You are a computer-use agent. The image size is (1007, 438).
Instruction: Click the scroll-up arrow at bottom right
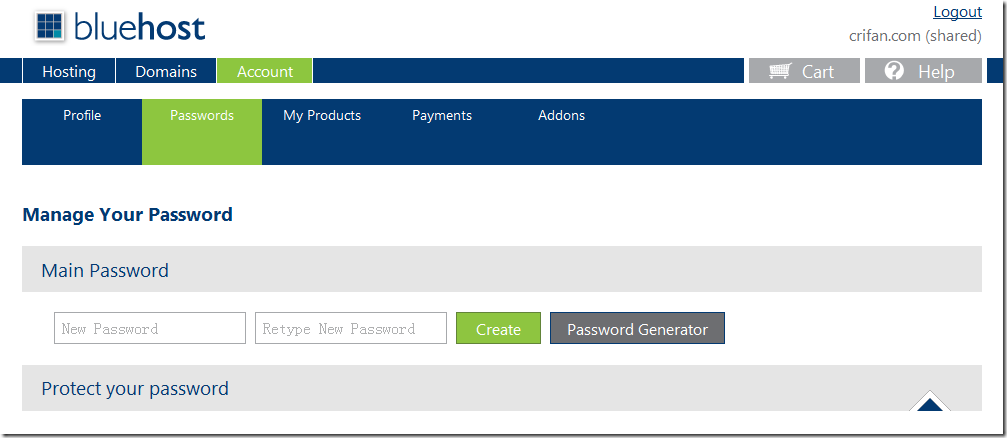930,405
